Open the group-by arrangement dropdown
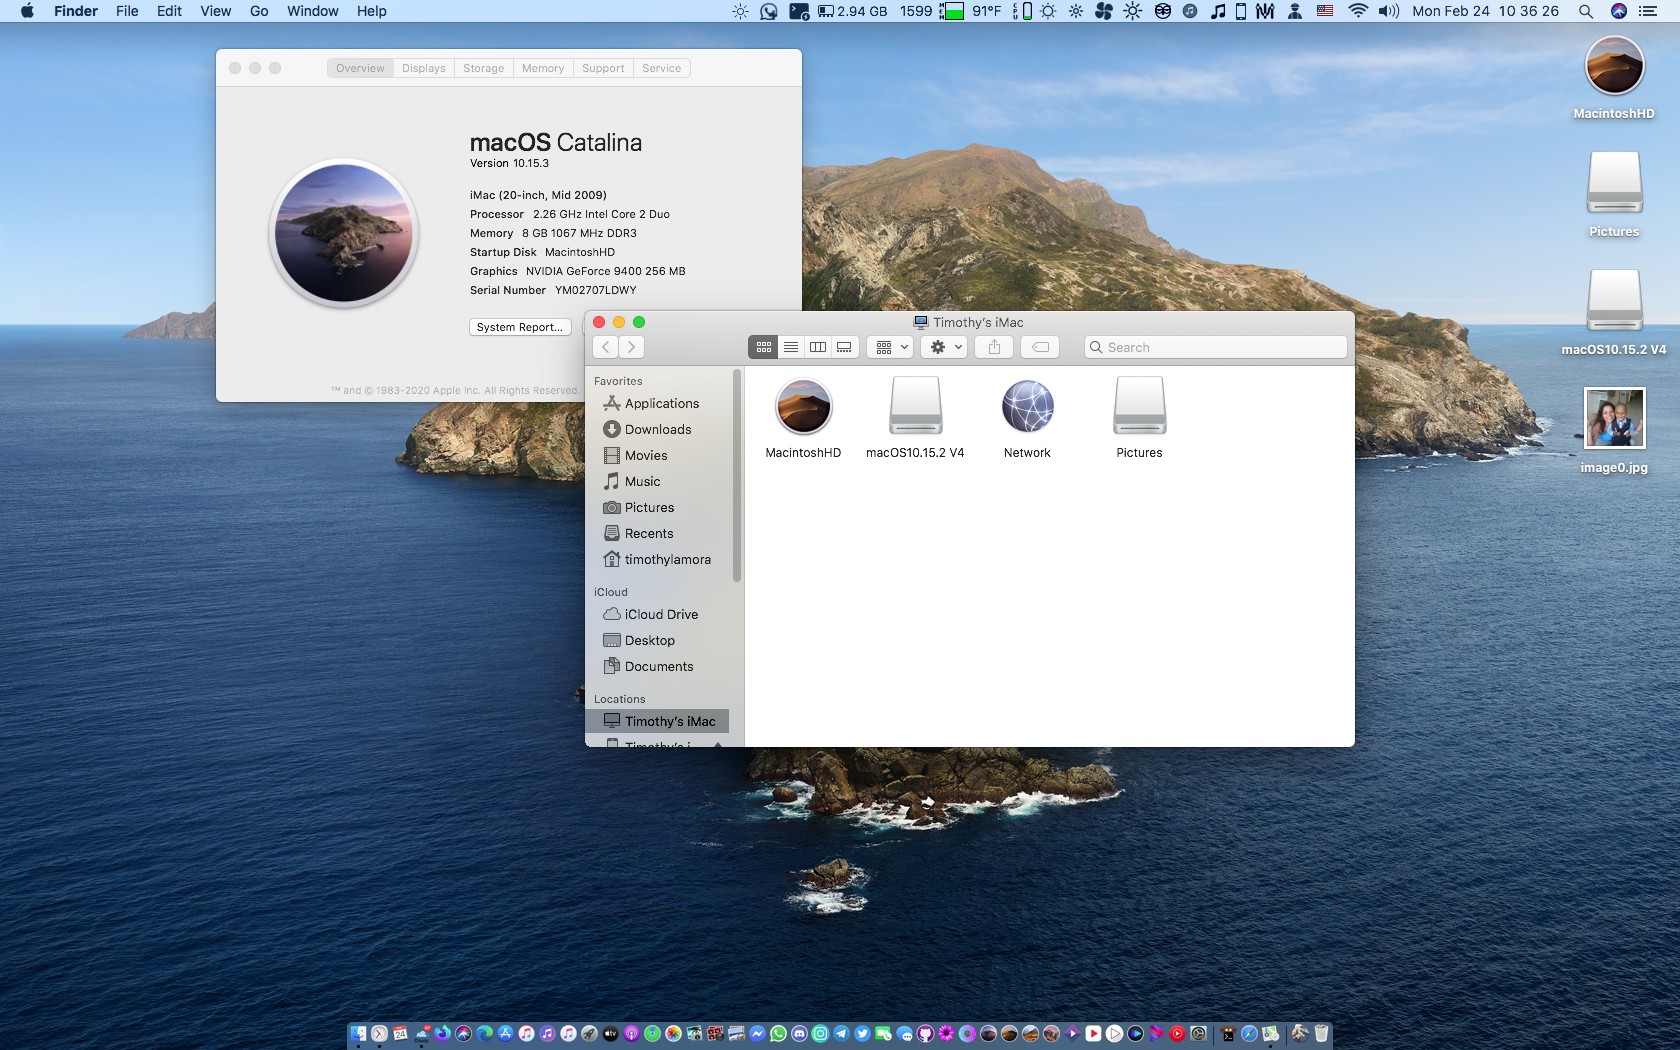The image size is (1680, 1050). [x=890, y=347]
